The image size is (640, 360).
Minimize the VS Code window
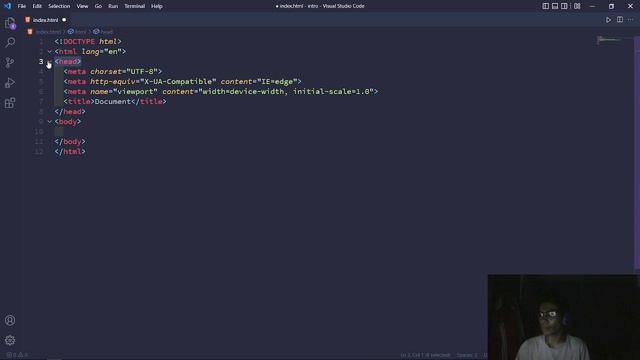[592, 6]
